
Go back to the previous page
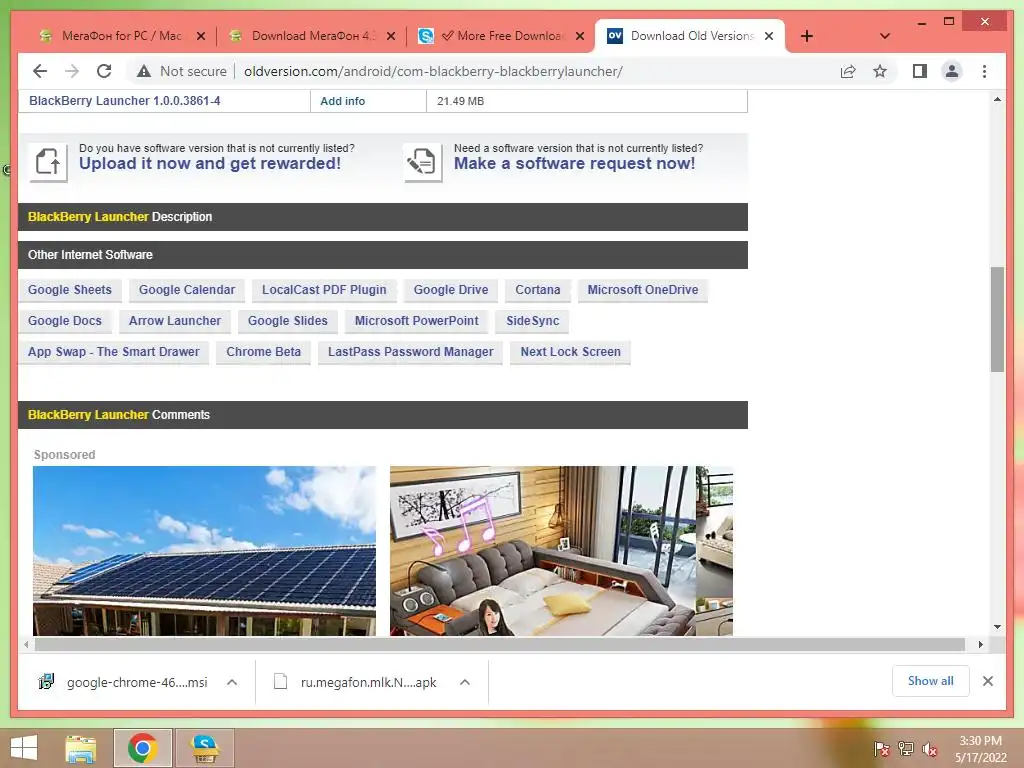40,71
